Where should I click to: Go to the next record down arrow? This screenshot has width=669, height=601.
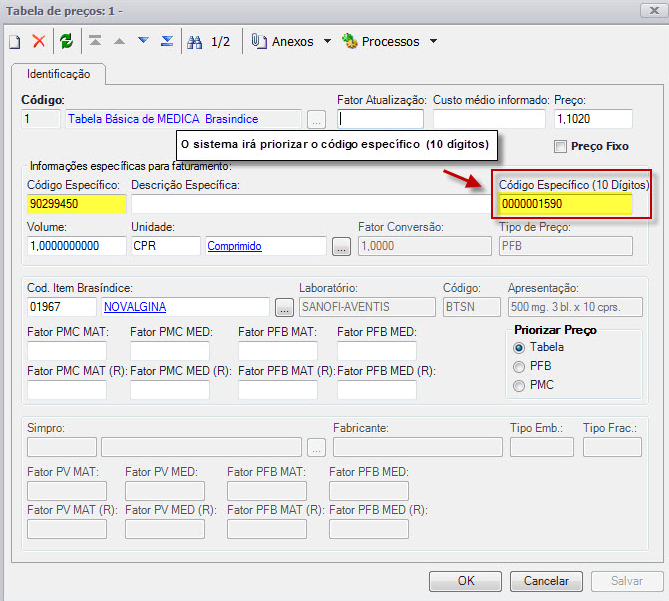[143, 41]
